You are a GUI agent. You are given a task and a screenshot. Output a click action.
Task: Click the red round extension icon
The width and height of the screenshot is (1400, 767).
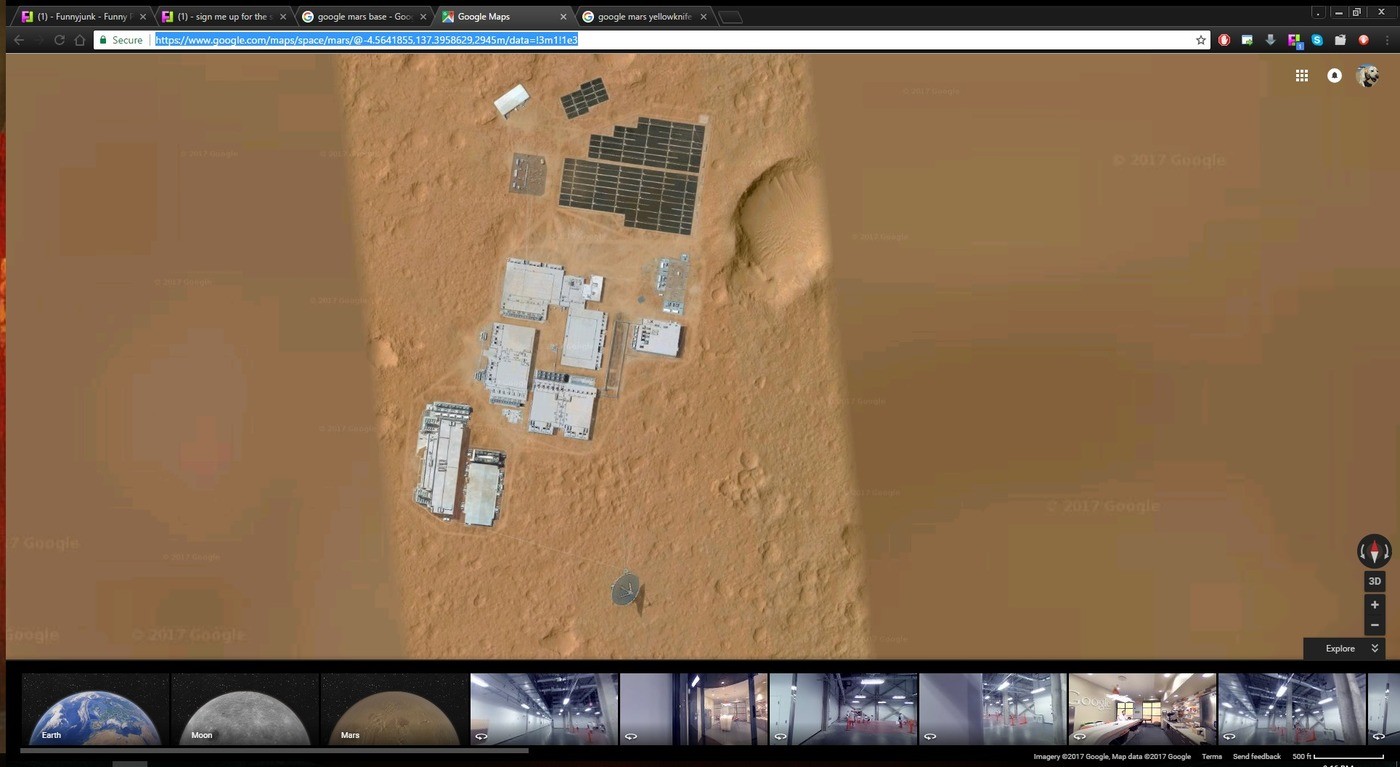pyautogui.click(x=1363, y=40)
